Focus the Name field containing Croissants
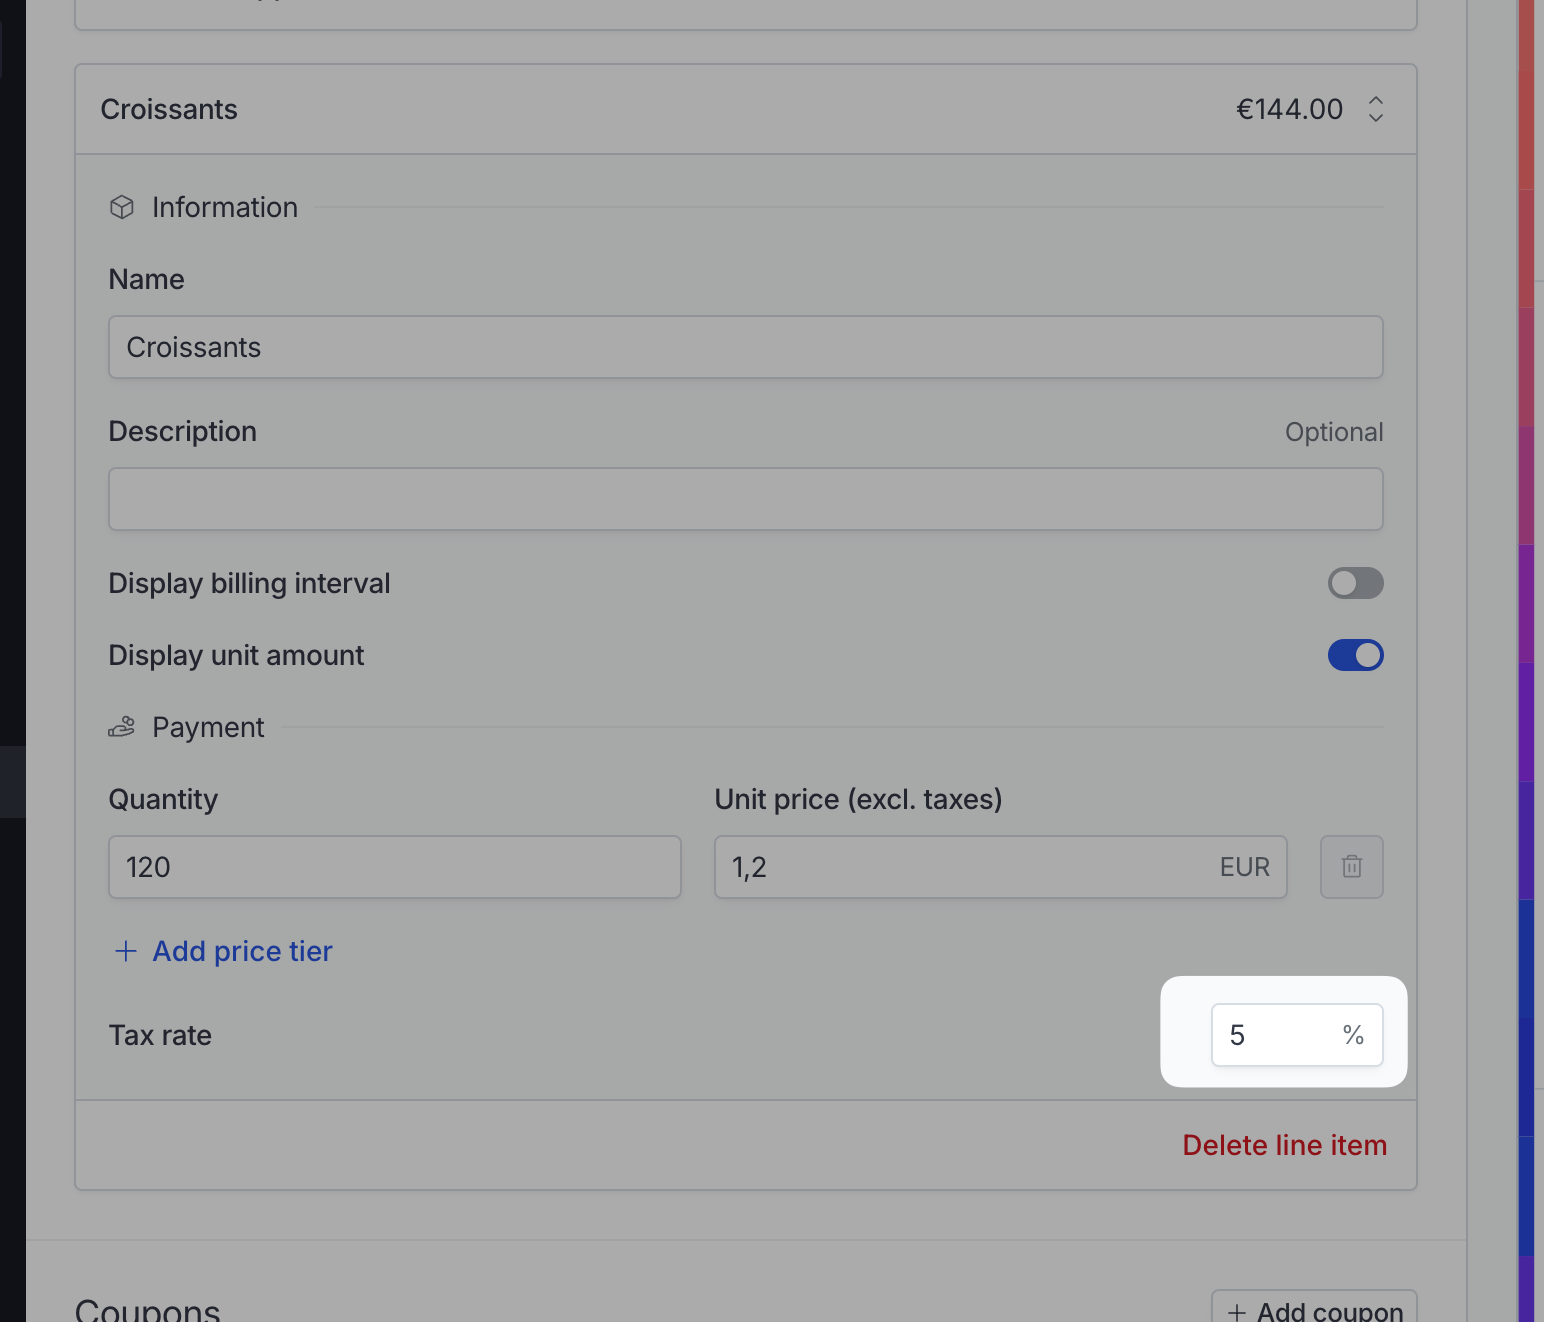The height and width of the screenshot is (1322, 1544). tap(746, 347)
